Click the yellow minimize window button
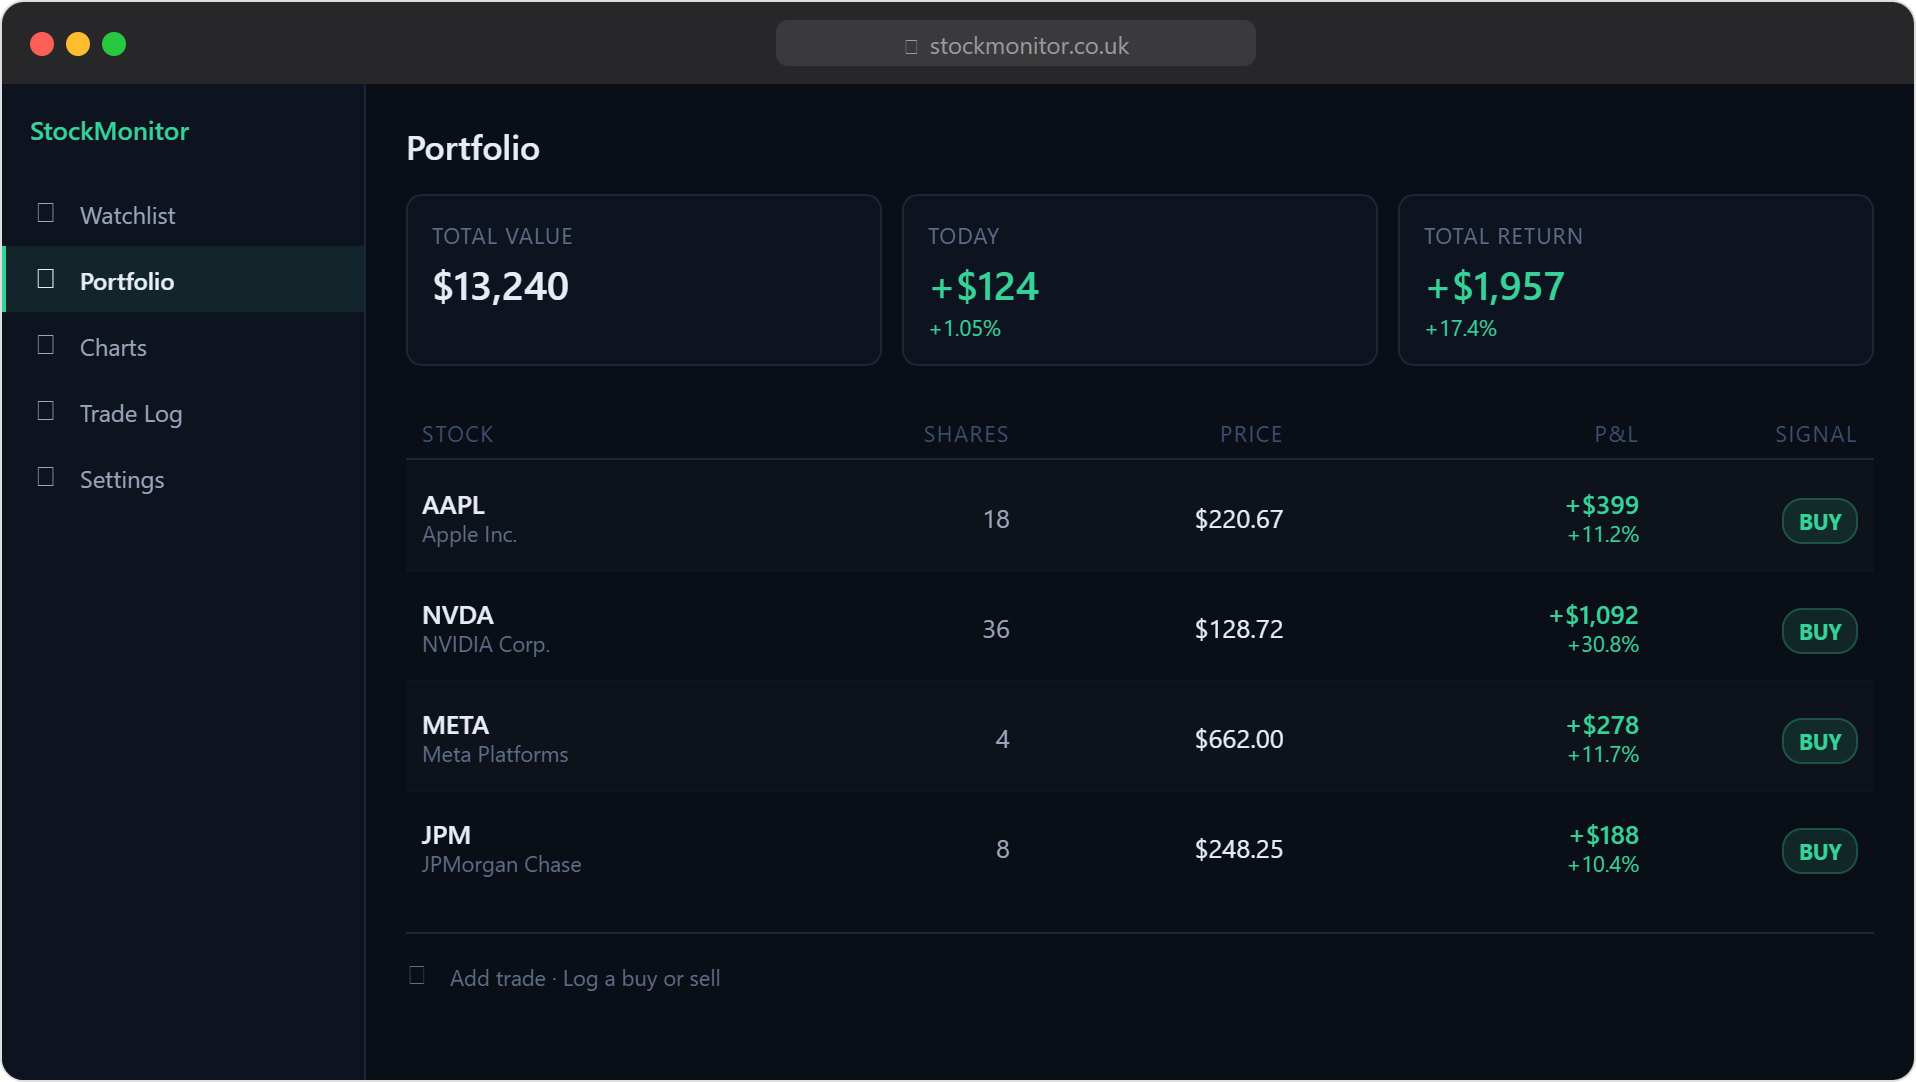1916x1082 pixels. pos(78,44)
